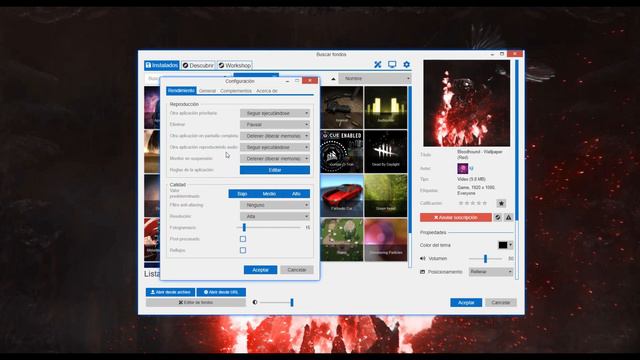Select the yellow audio bars wallpaper thumbnail
Screen dimensions: 640x360
tap(385, 108)
